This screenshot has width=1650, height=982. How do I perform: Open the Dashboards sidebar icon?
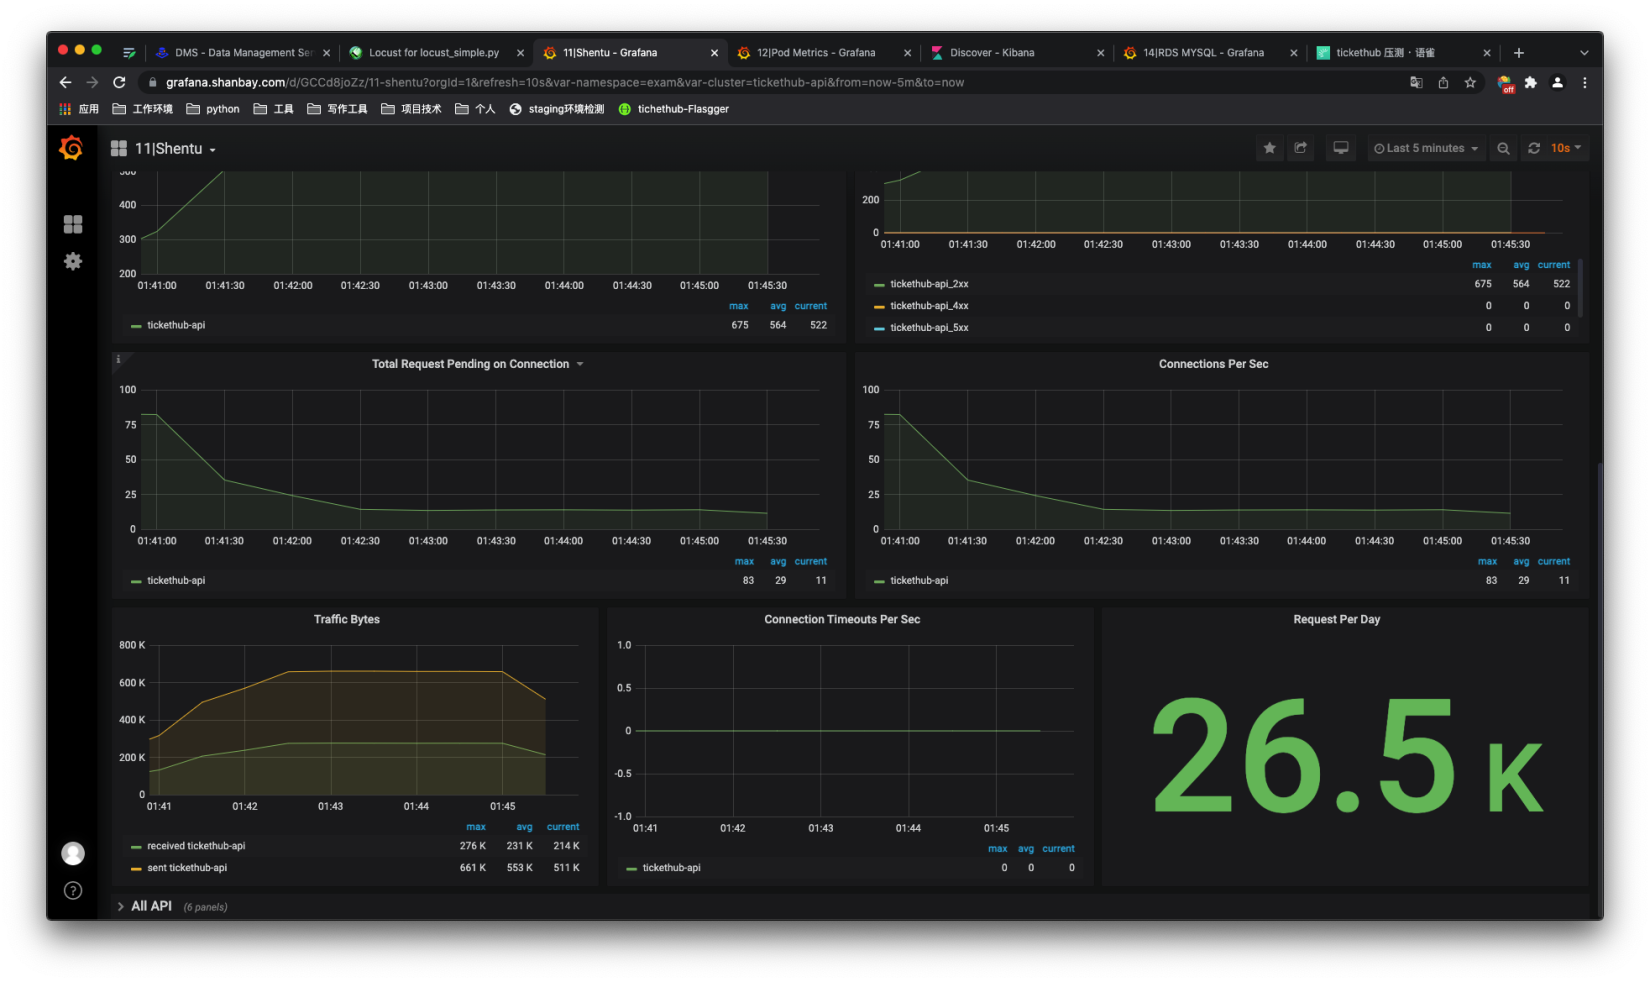[73, 224]
